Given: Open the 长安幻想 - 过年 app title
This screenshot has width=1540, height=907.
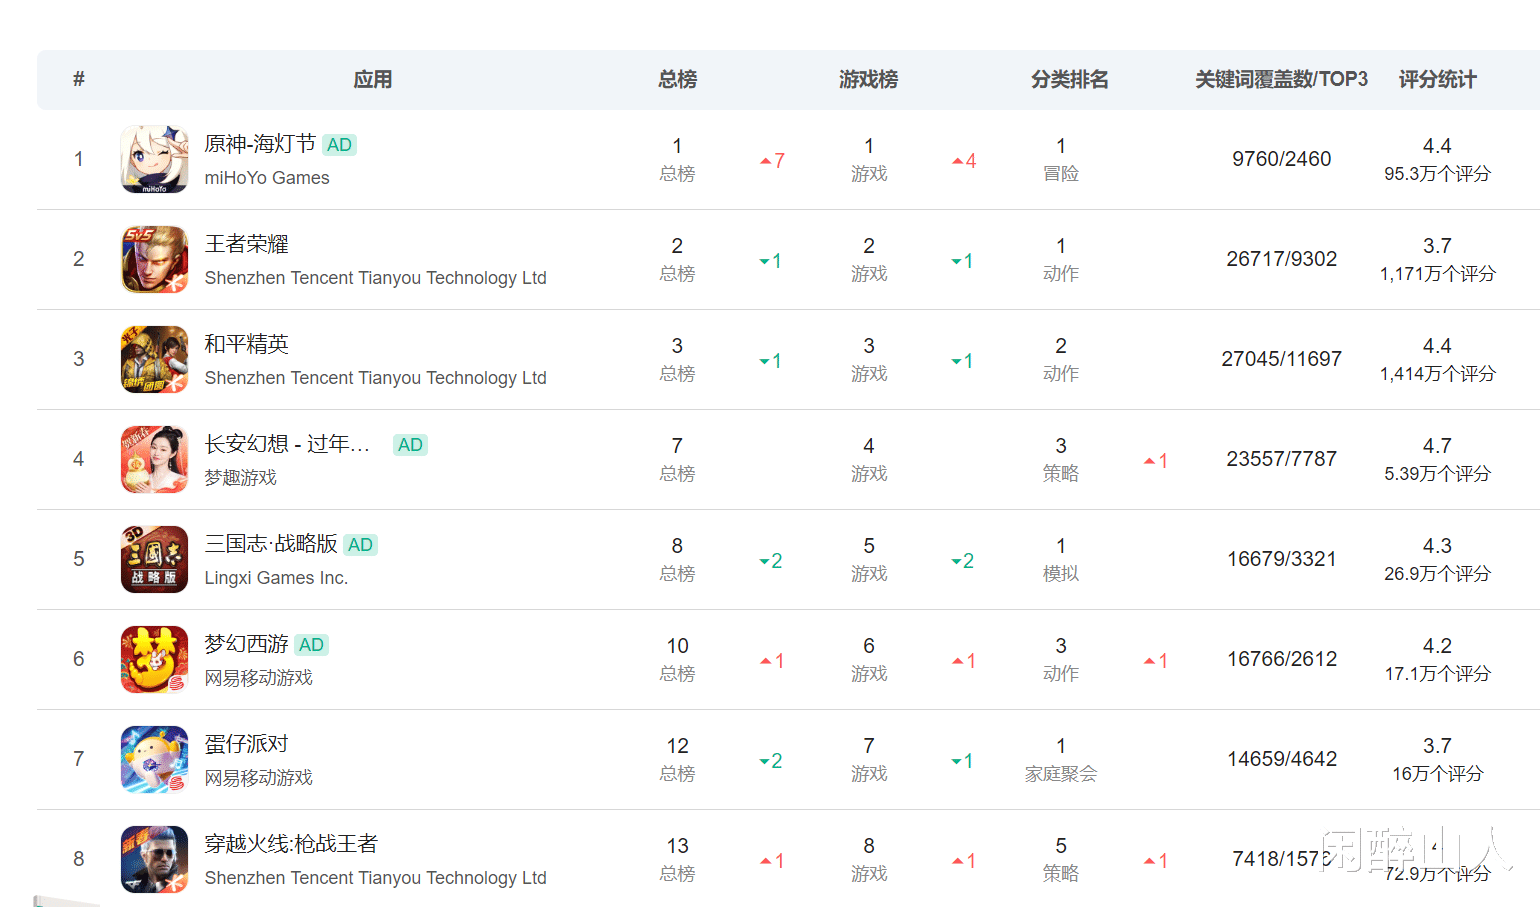Looking at the screenshot, I should click(x=287, y=444).
